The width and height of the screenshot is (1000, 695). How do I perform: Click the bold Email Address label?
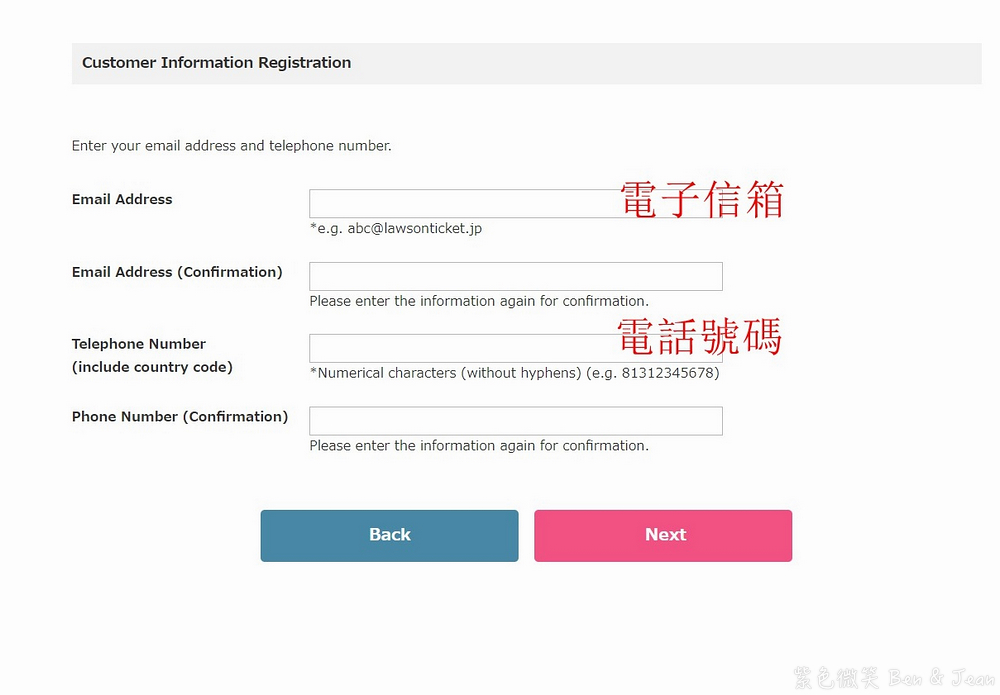coord(122,200)
